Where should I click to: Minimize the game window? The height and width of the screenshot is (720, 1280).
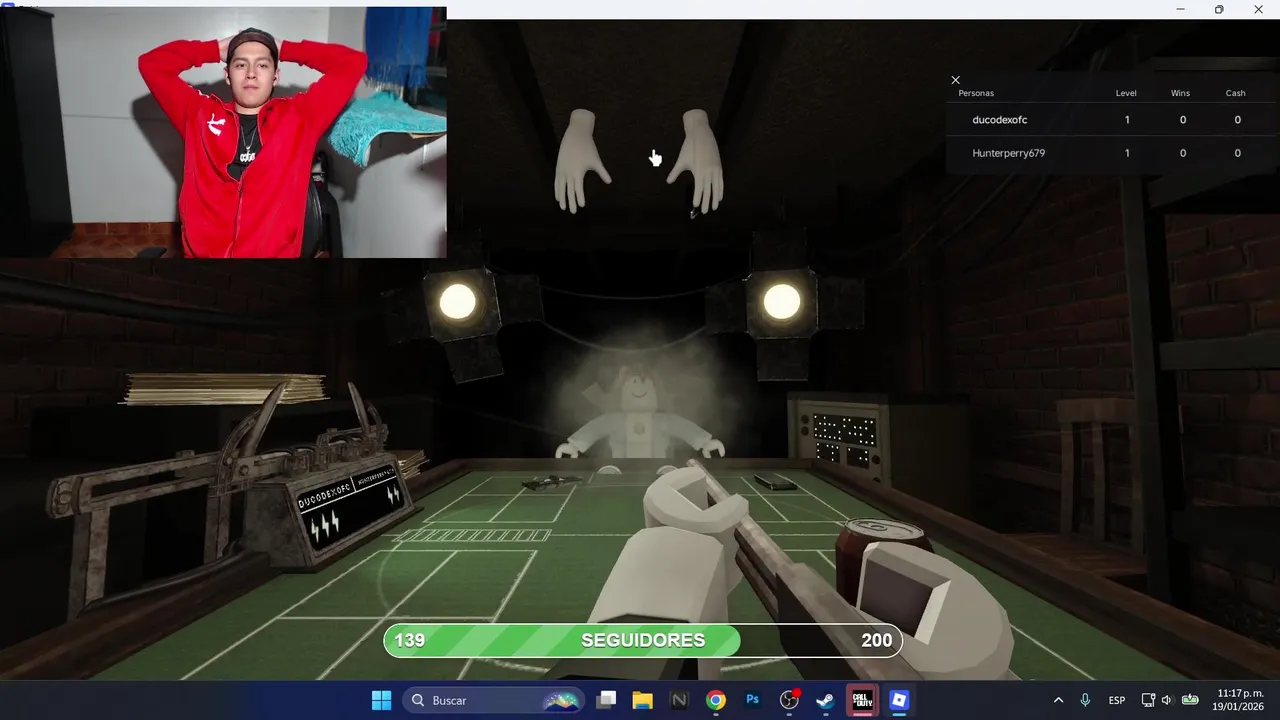coord(1181,9)
